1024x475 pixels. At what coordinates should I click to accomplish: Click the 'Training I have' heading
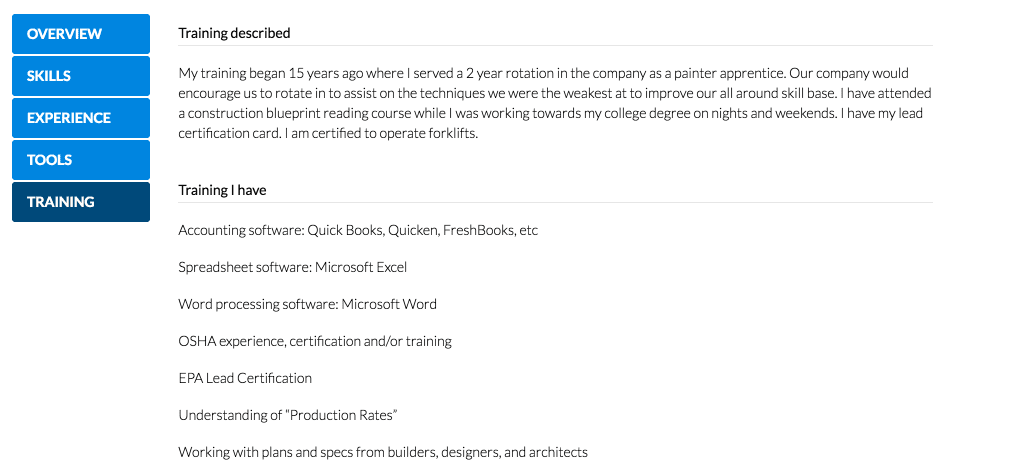click(222, 190)
